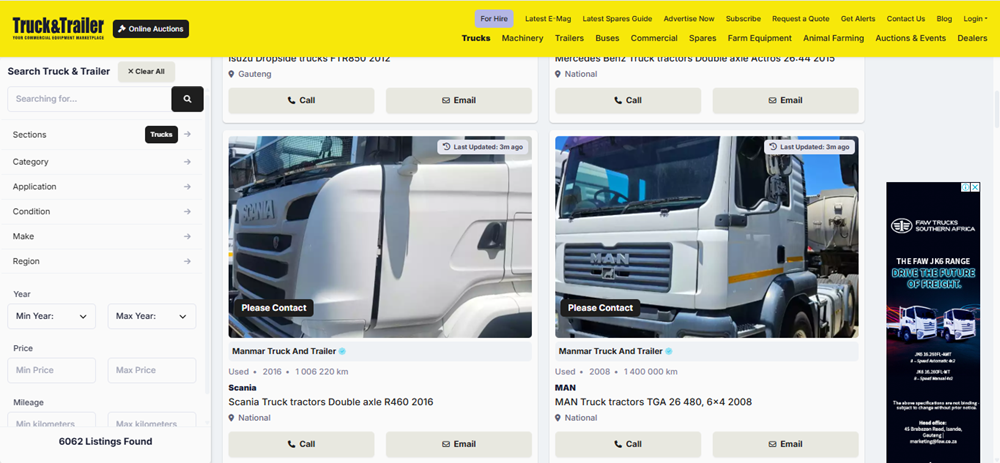This screenshot has width=1000, height=463.
Task: Click the Online Auctions button
Action: tap(151, 29)
